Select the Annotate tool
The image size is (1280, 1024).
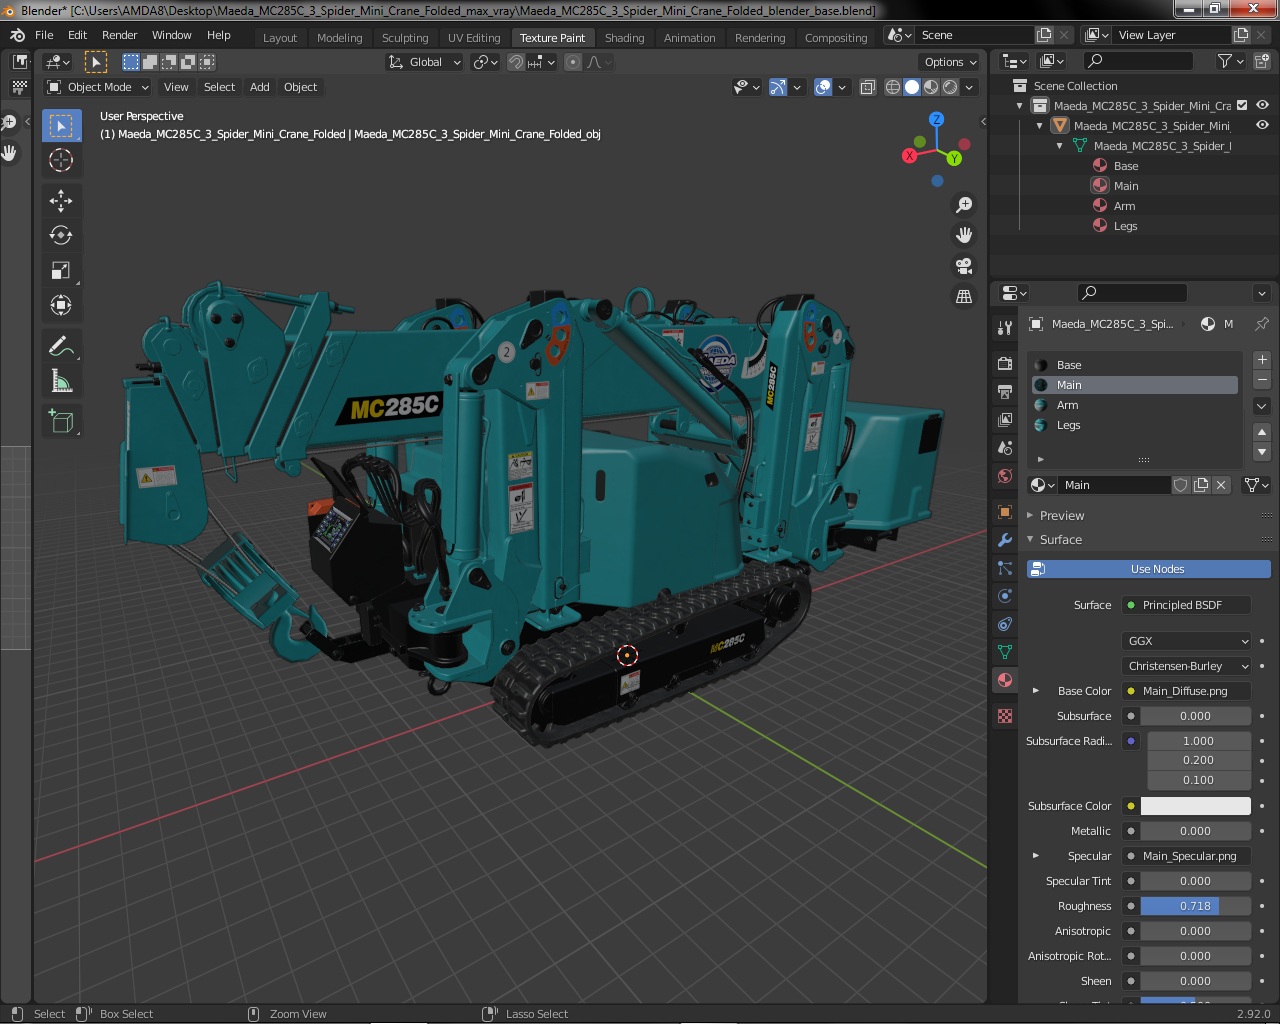(61, 346)
